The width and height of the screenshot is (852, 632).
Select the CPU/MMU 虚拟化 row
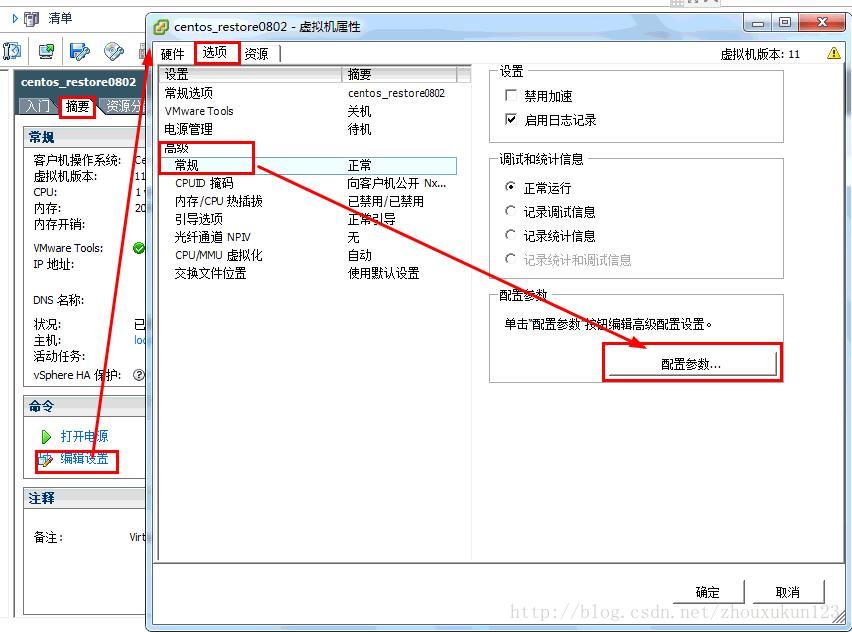[x=308, y=255]
